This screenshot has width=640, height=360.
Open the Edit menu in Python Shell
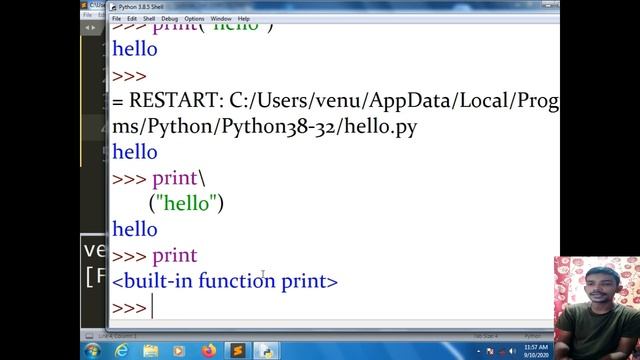tap(132, 19)
